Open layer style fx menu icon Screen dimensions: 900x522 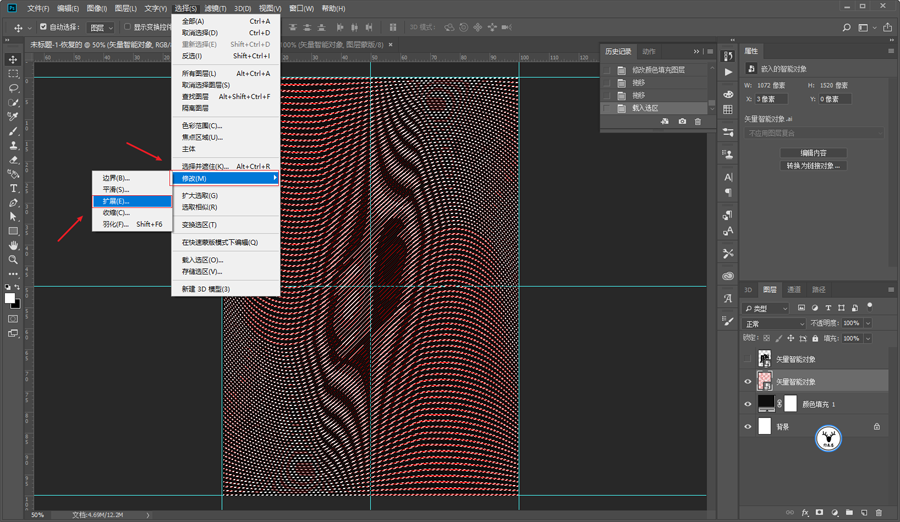click(805, 513)
